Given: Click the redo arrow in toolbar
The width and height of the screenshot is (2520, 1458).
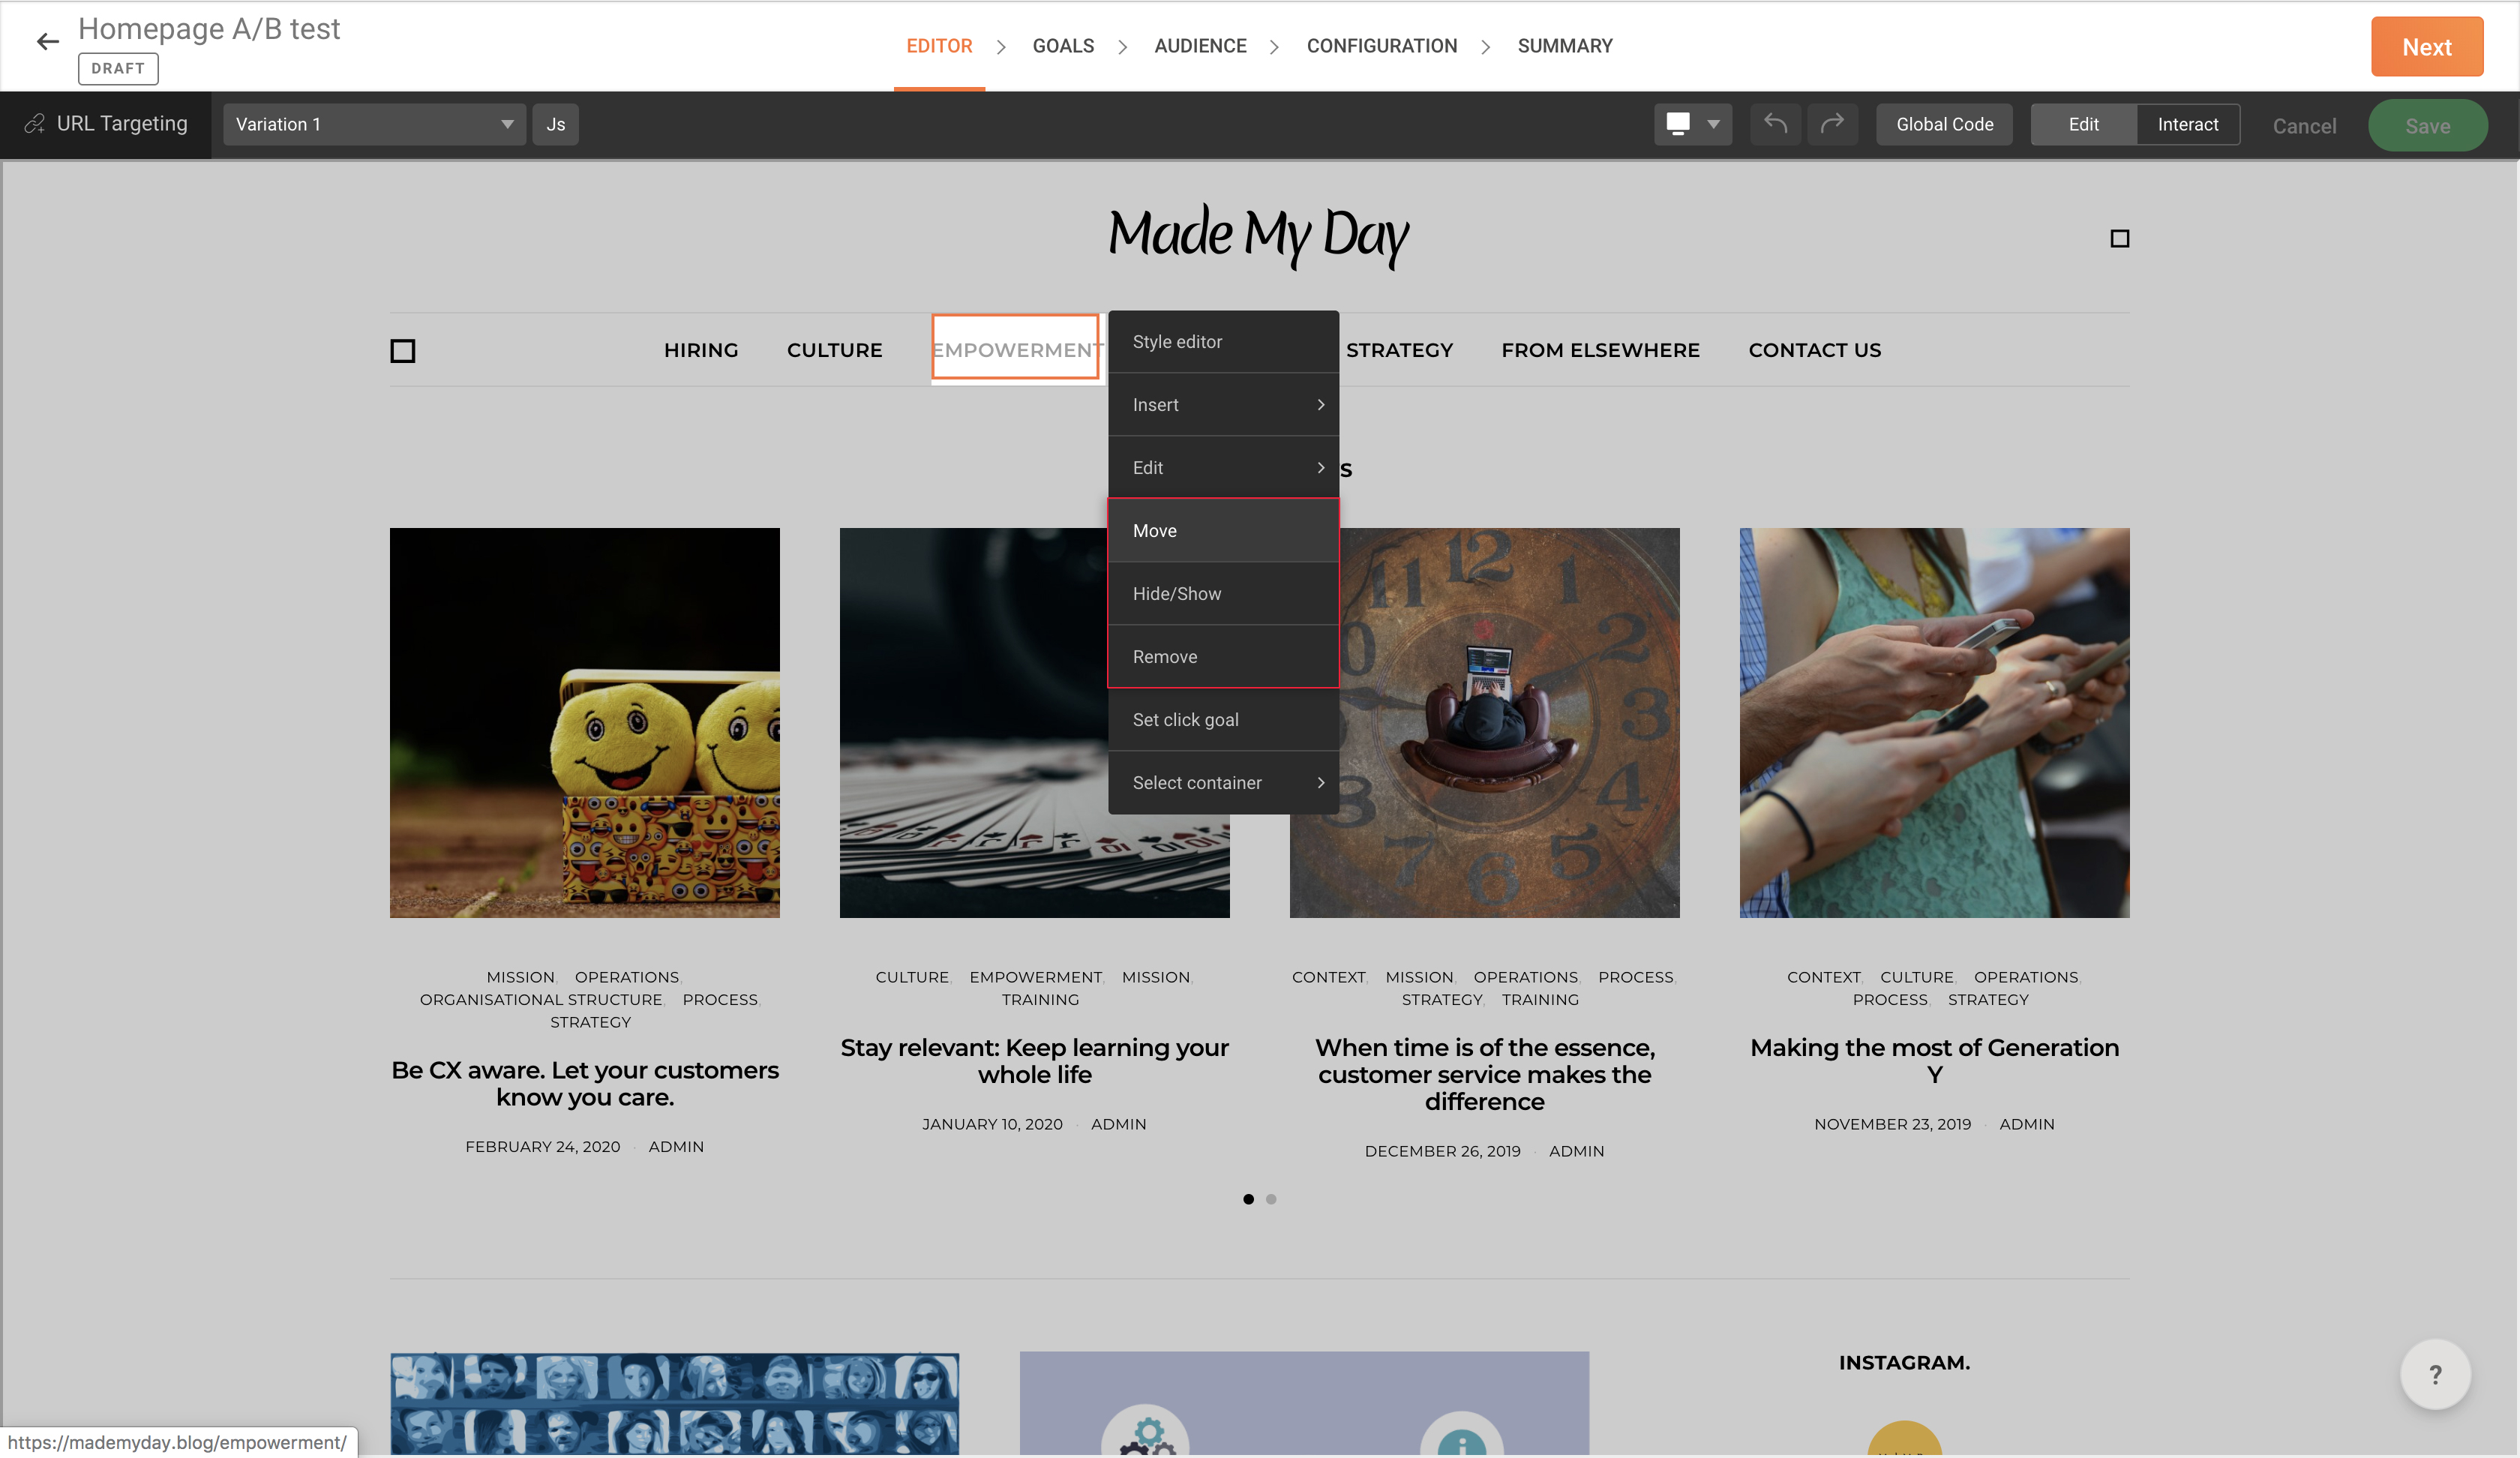Looking at the screenshot, I should 1832,124.
